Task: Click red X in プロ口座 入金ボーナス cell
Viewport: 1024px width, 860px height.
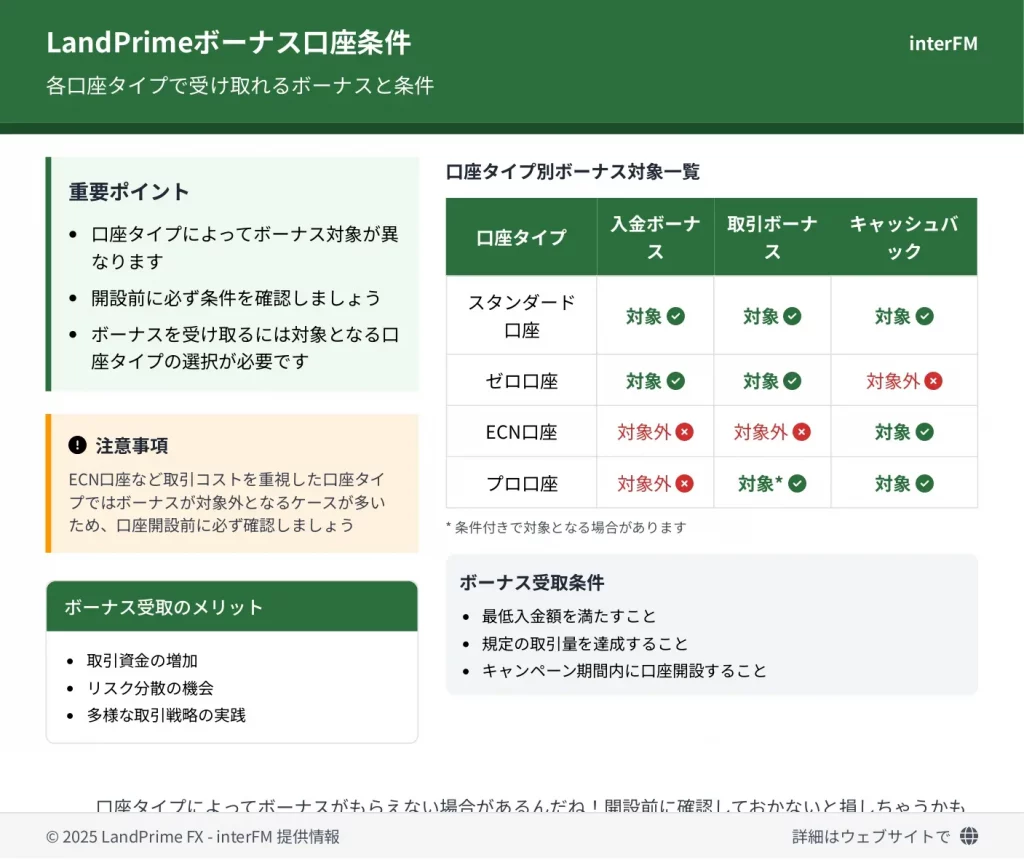Action: (684, 484)
